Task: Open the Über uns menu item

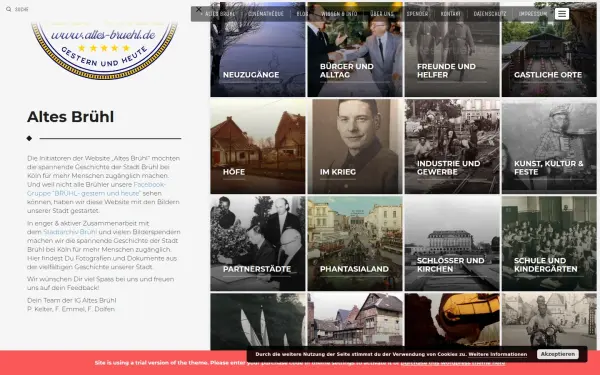Action: click(382, 14)
